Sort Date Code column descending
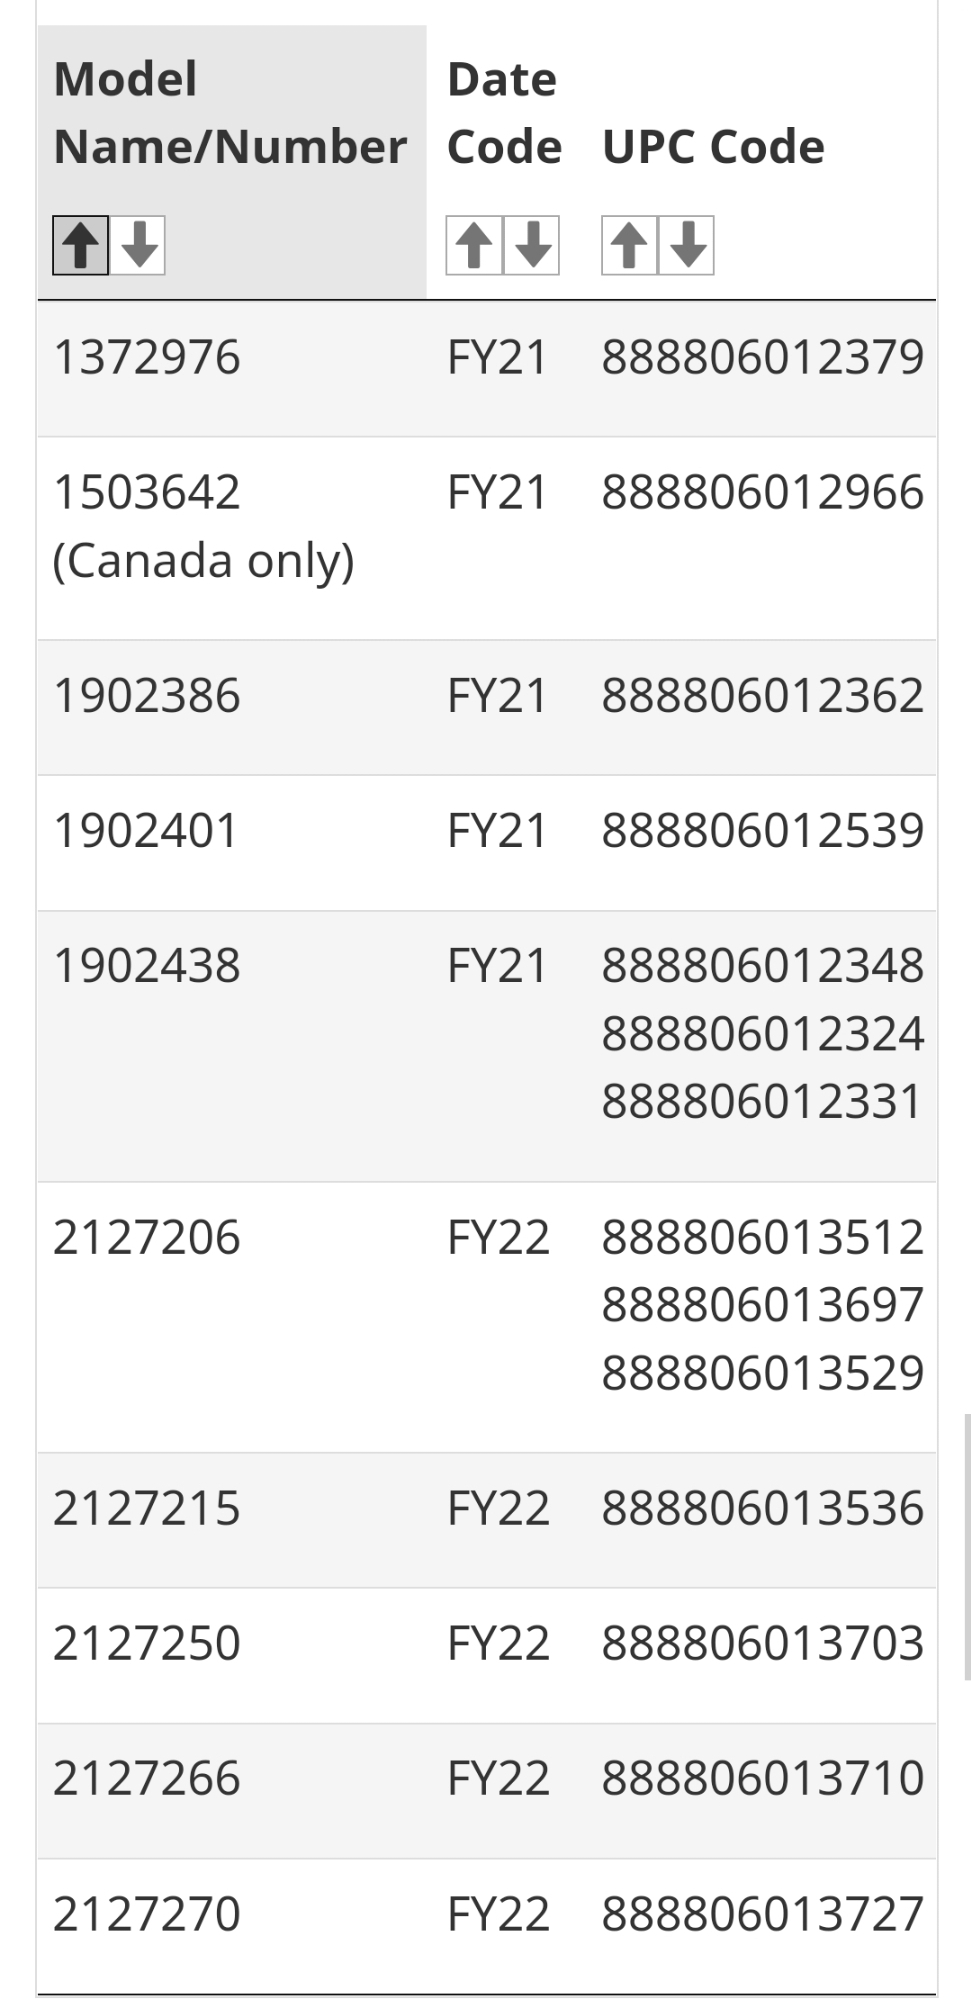 pyautogui.click(x=532, y=245)
